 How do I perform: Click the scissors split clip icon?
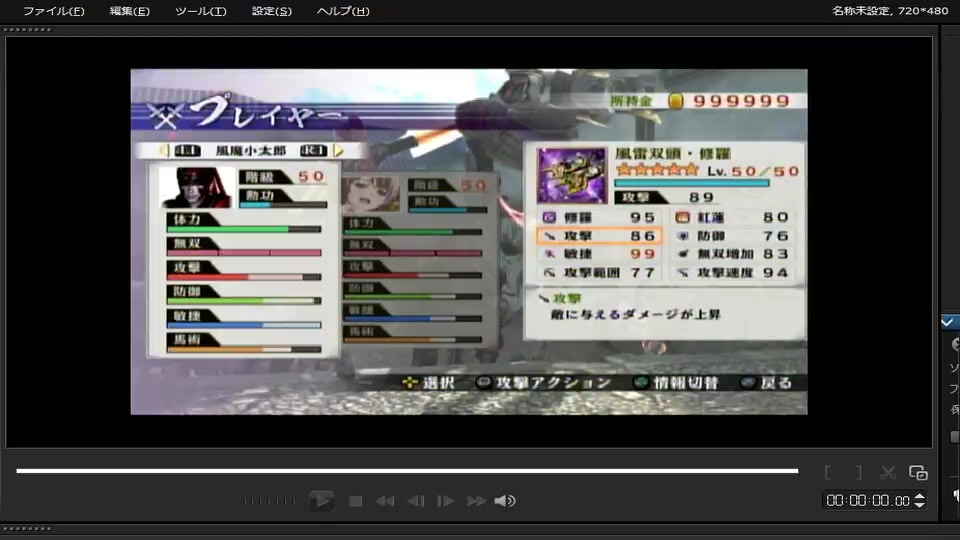[888, 472]
